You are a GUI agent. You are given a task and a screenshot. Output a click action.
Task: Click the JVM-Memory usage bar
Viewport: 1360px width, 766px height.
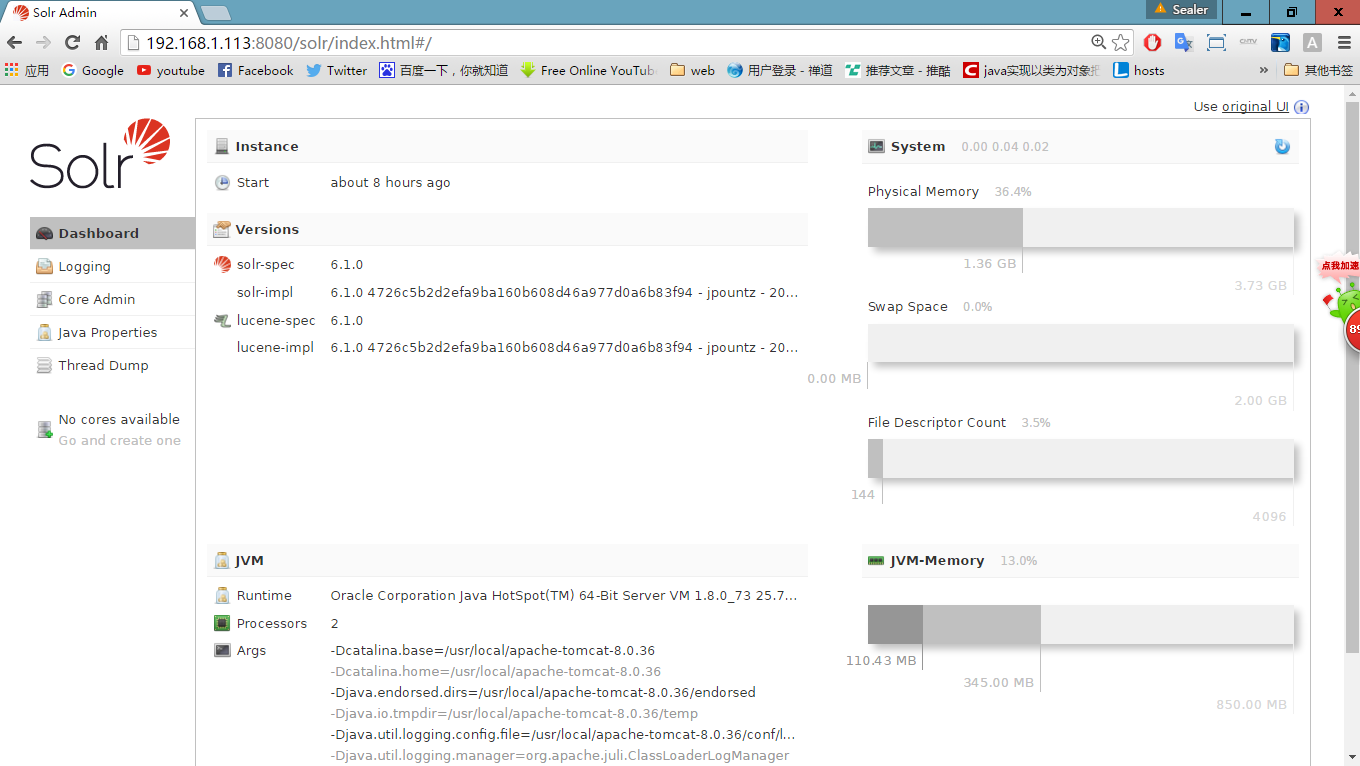[1081, 624]
